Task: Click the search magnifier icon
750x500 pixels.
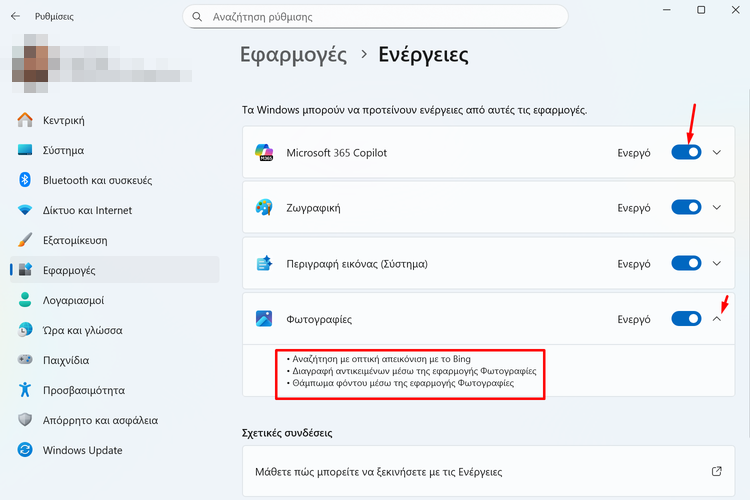Action: [196, 17]
